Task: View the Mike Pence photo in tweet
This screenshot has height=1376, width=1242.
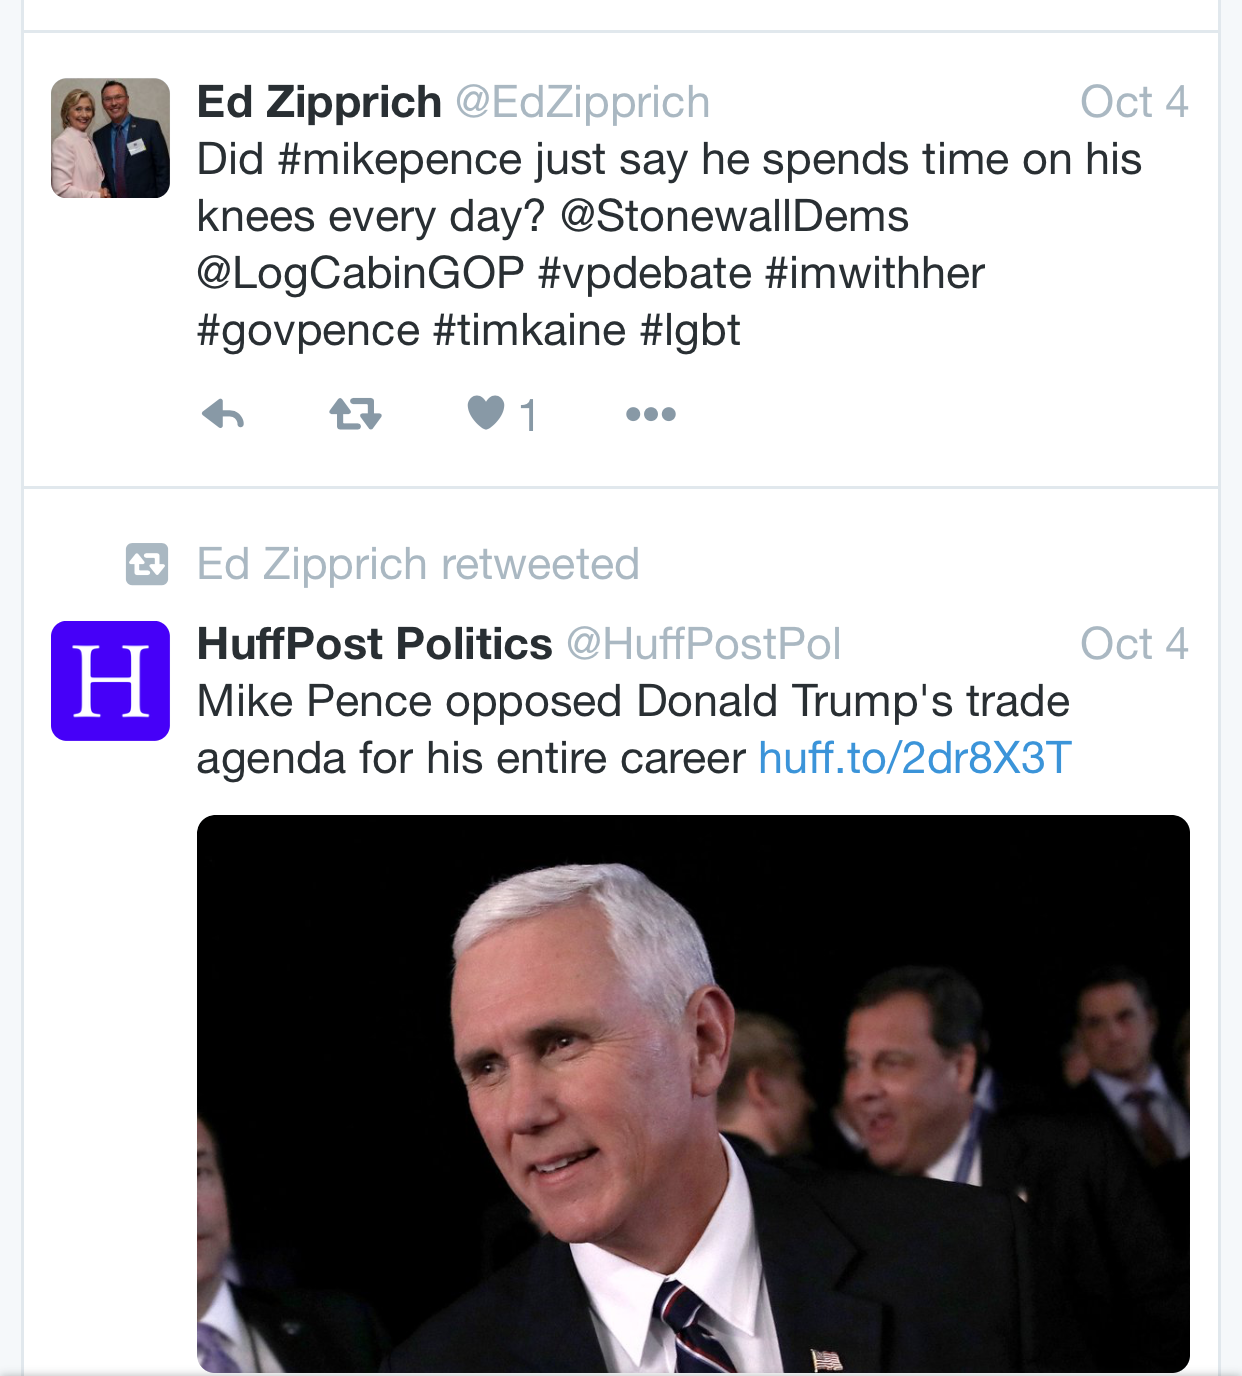Action: [x=693, y=1093]
